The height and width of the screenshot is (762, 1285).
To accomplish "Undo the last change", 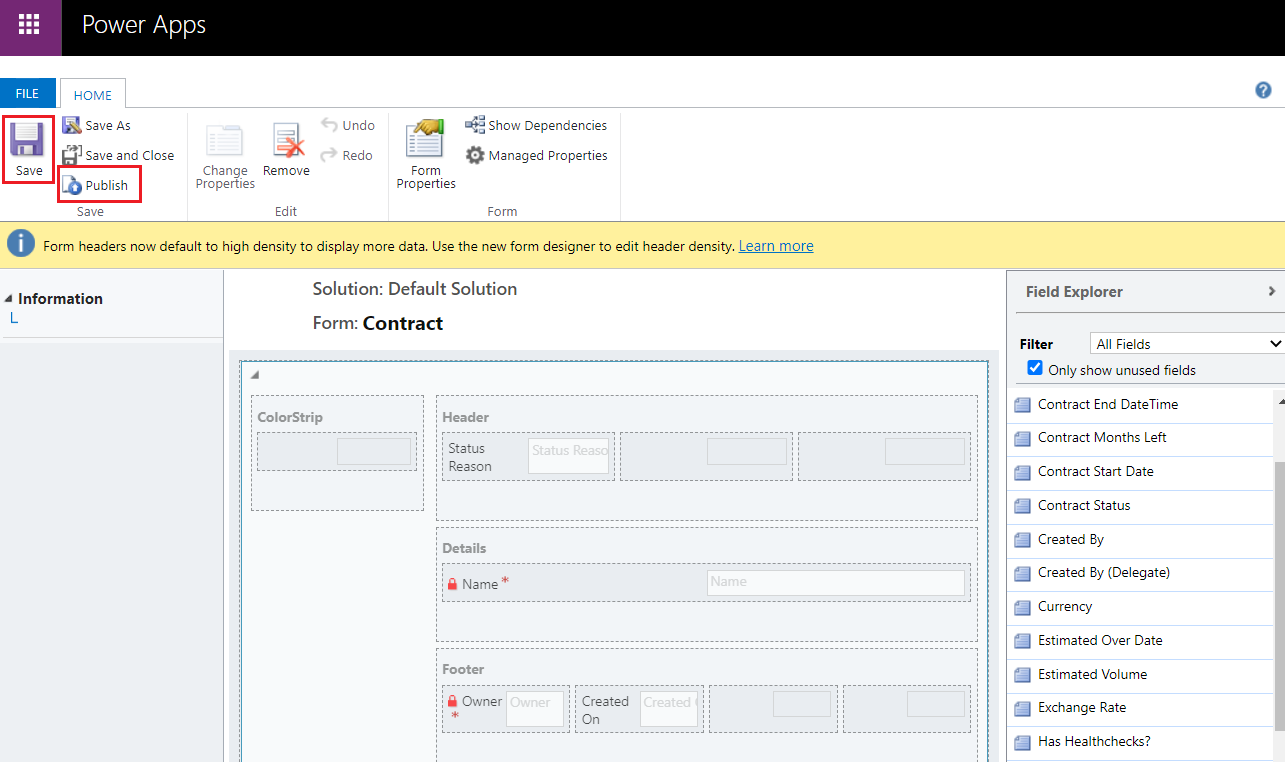I will (x=348, y=125).
